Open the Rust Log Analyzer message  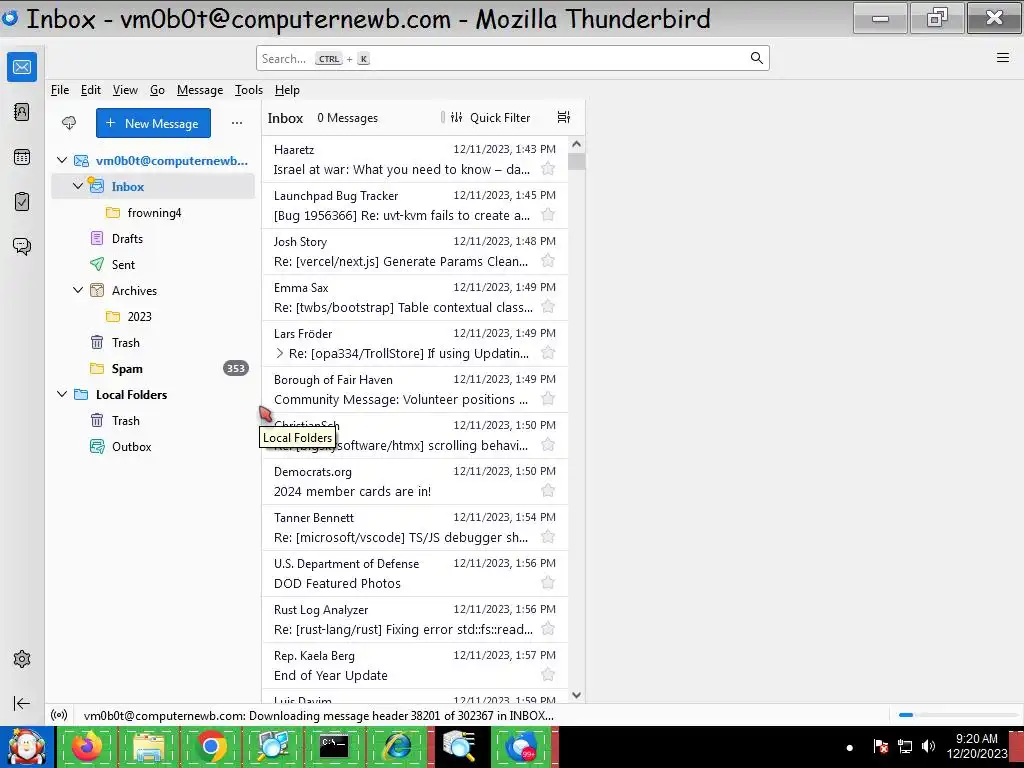(415, 619)
